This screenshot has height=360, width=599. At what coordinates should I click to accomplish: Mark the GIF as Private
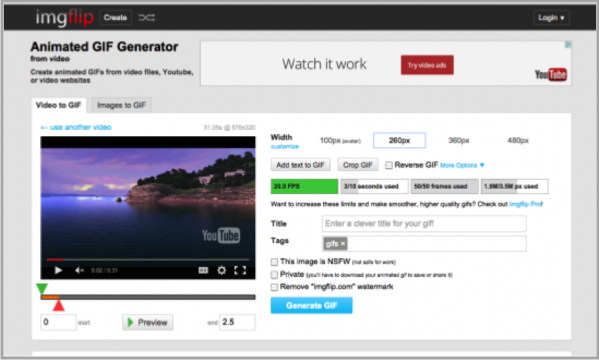274,274
